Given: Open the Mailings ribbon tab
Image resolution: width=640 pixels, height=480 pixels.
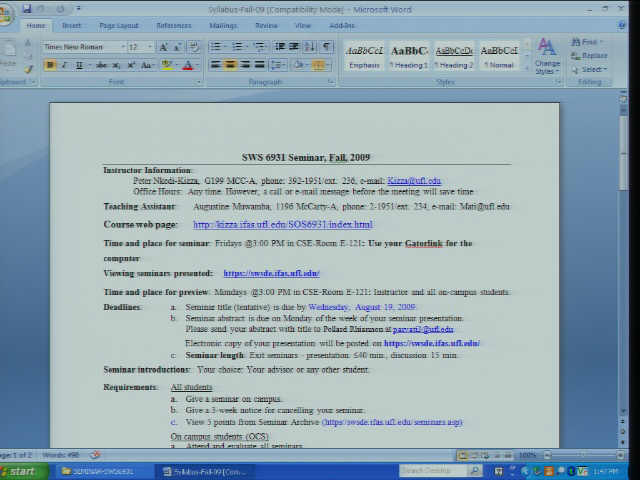Looking at the screenshot, I should tap(223, 25).
